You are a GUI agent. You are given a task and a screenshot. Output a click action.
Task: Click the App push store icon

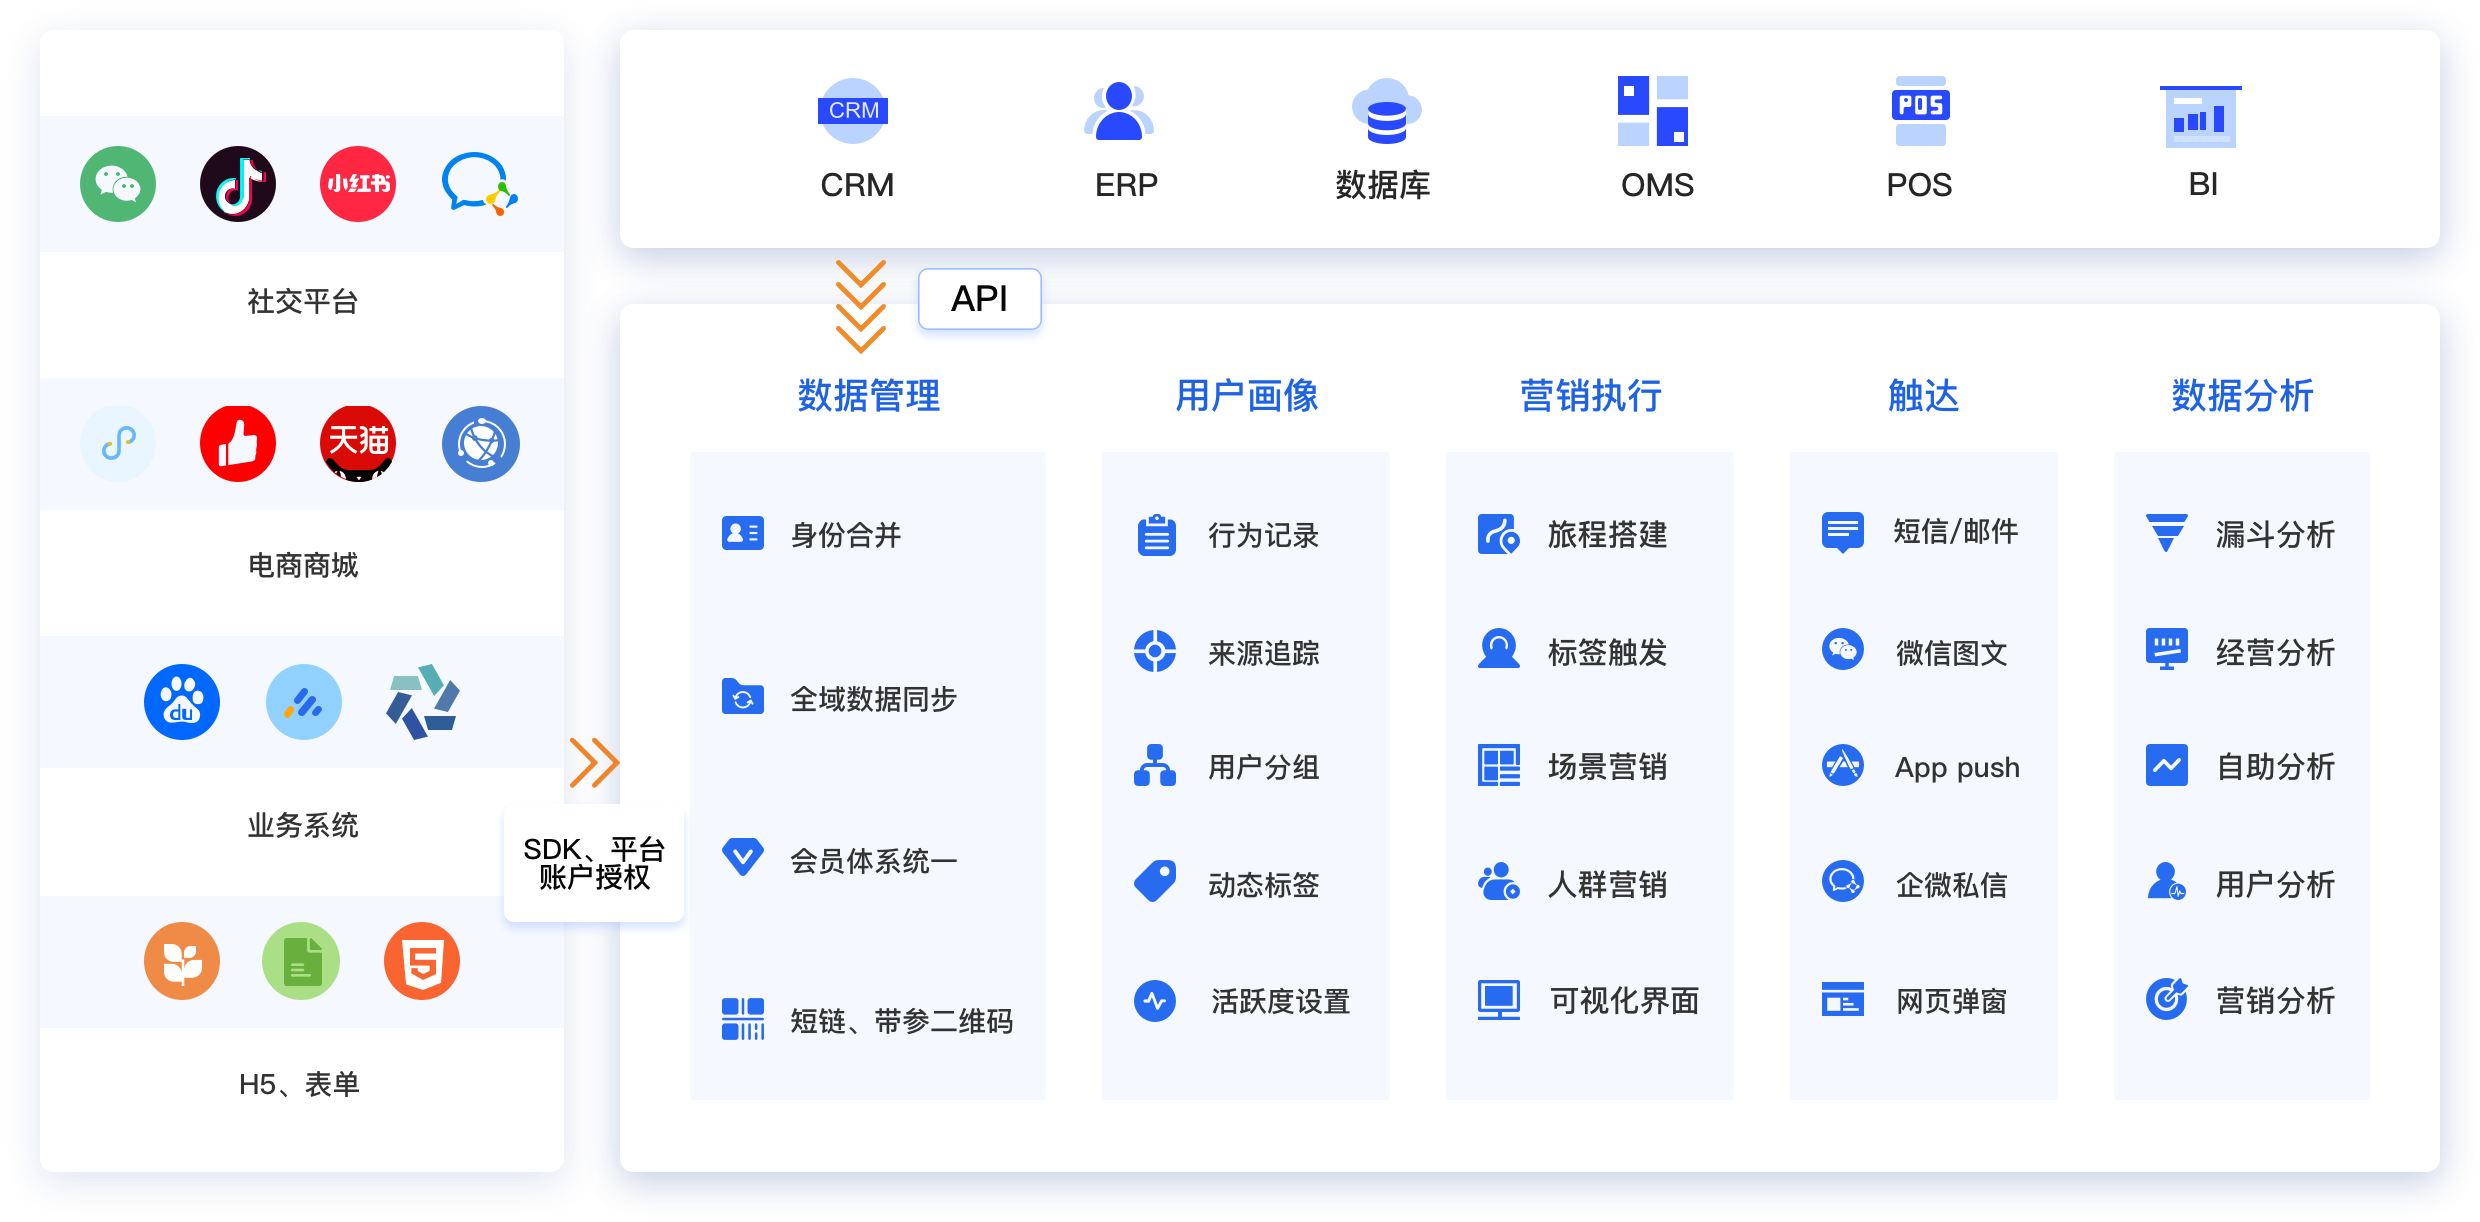point(1843,765)
